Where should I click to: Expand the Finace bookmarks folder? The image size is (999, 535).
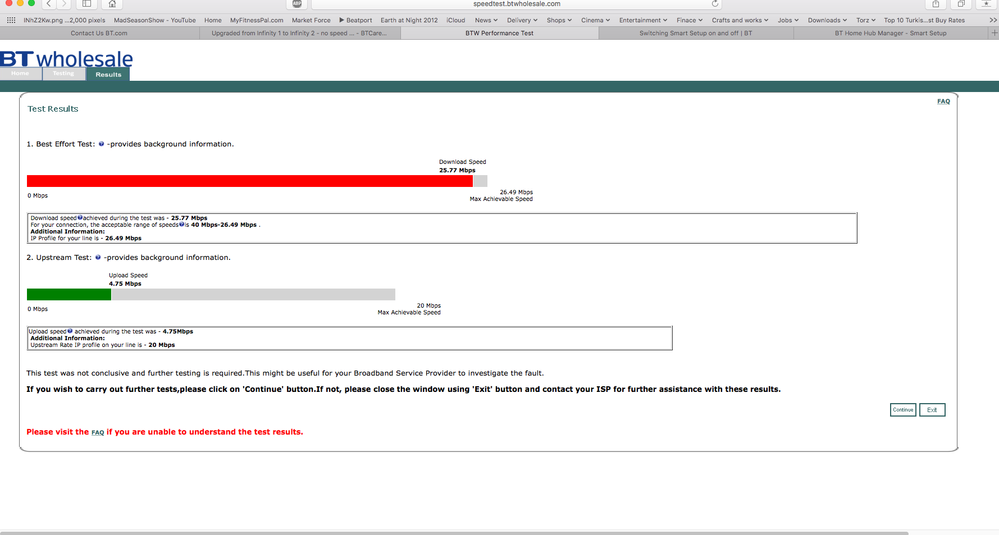point(689,20)
